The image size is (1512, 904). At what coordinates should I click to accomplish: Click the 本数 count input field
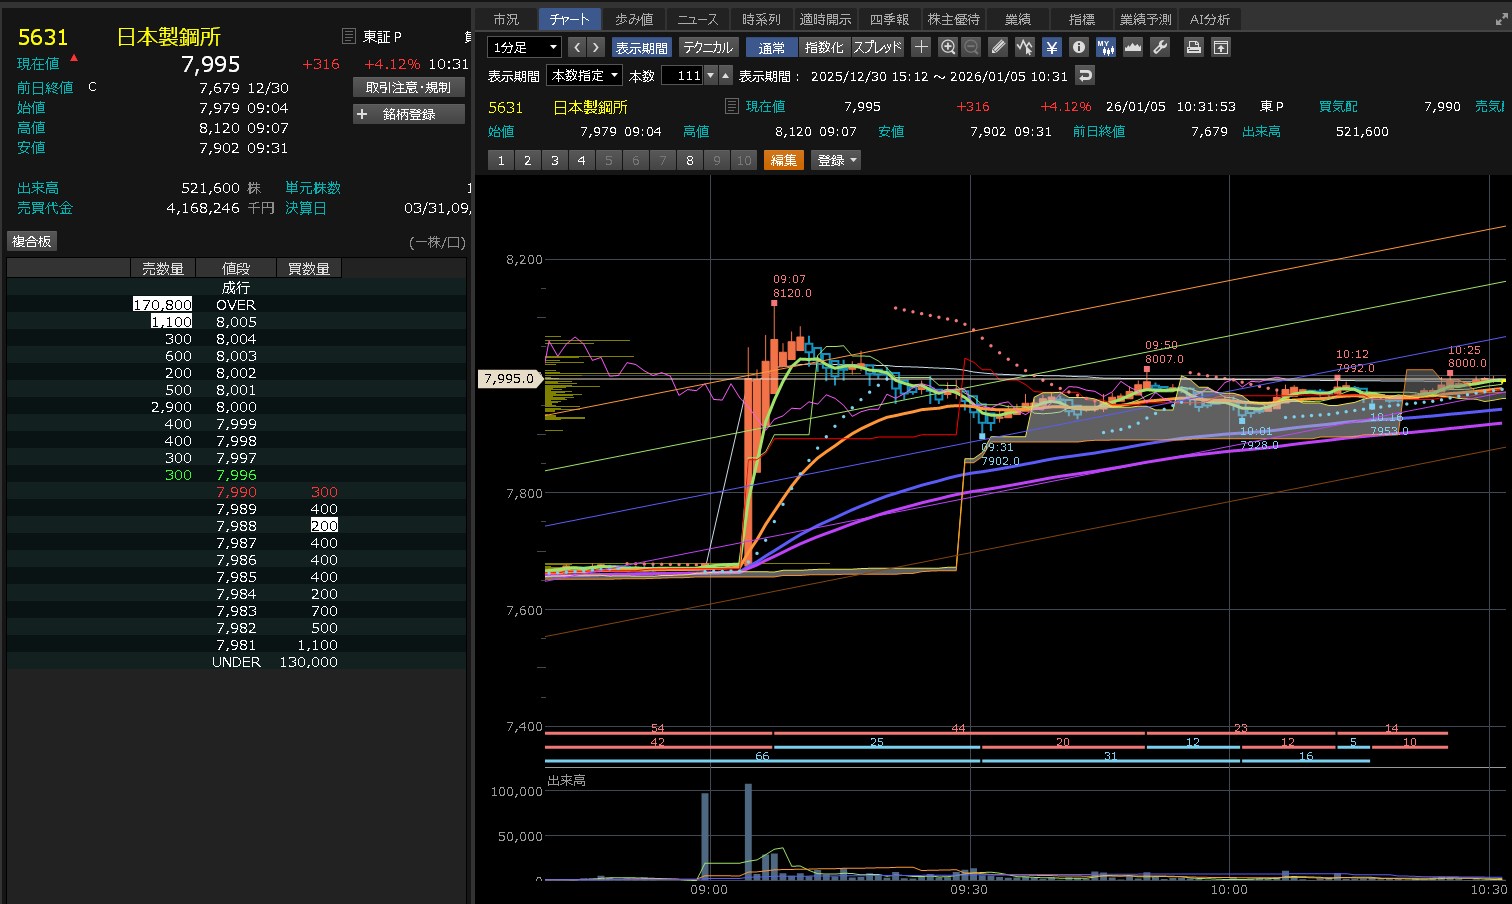[x=683, y=75]
